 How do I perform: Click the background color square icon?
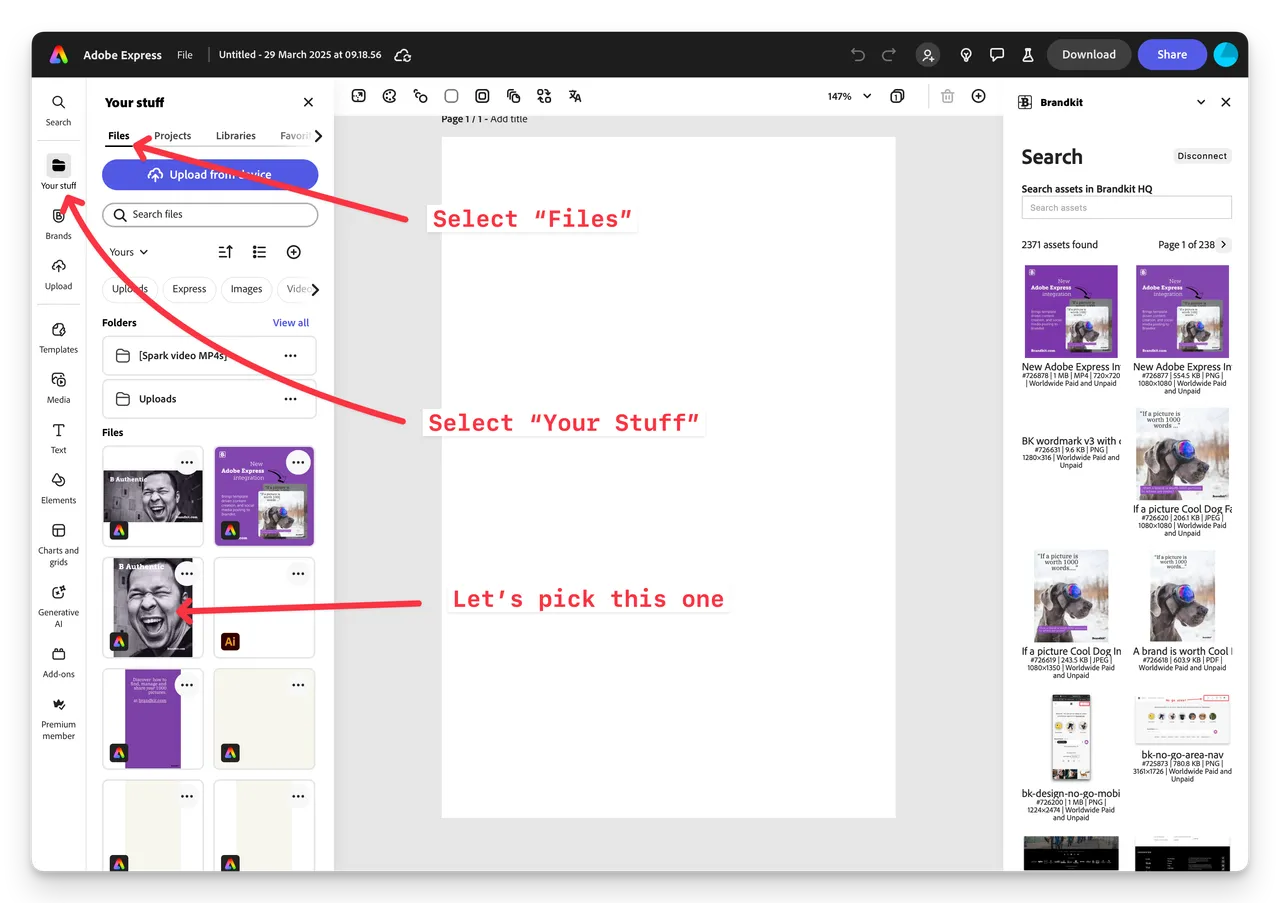point(451,96)
